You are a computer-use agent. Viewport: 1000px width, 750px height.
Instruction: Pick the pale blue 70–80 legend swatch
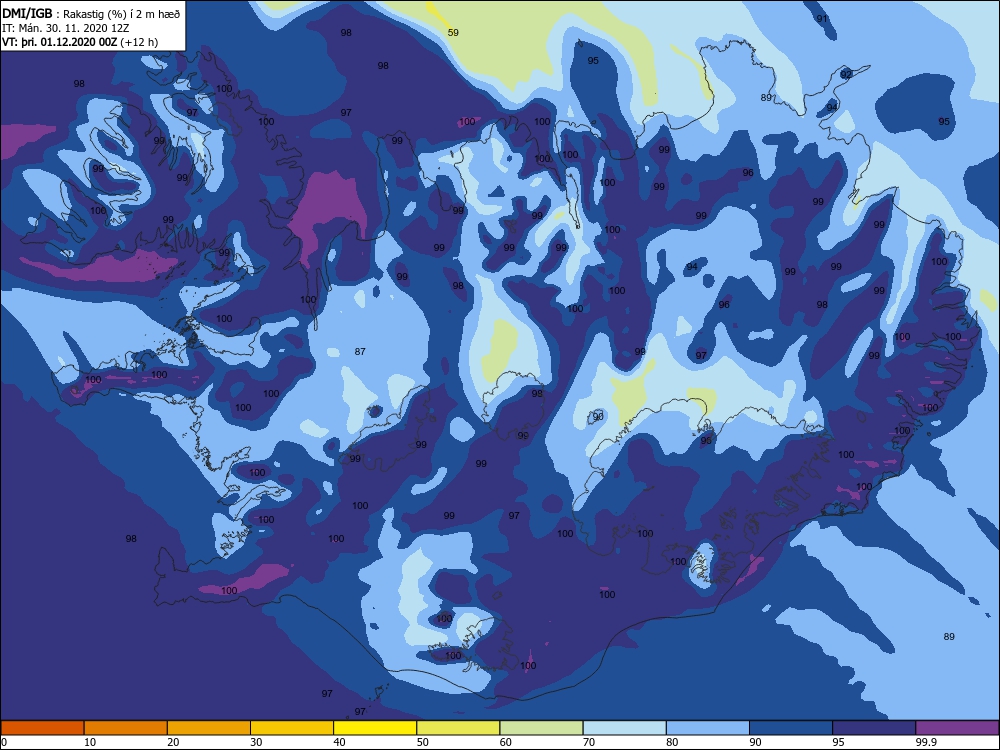coord(625,728)
